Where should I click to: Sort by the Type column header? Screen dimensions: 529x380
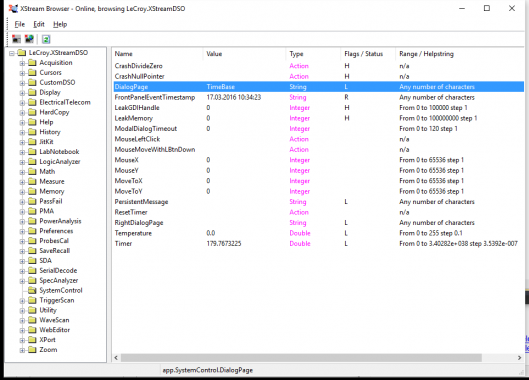tap(314, 54)
